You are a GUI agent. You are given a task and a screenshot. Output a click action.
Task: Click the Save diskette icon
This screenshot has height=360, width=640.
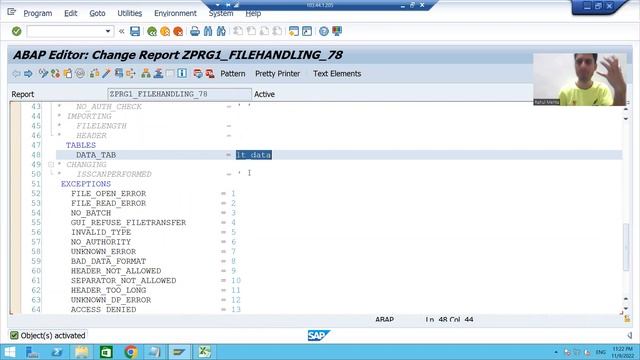[135, 31]
